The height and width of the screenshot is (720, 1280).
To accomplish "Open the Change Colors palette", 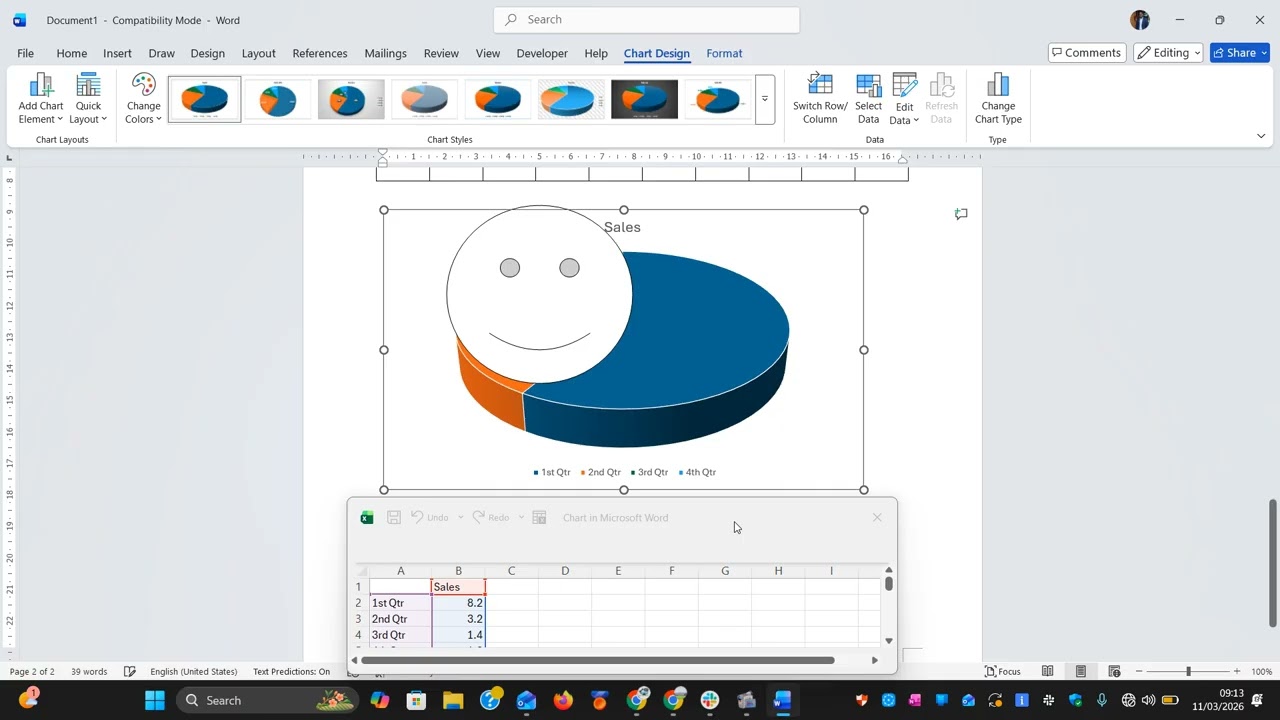I will [144, 99].
